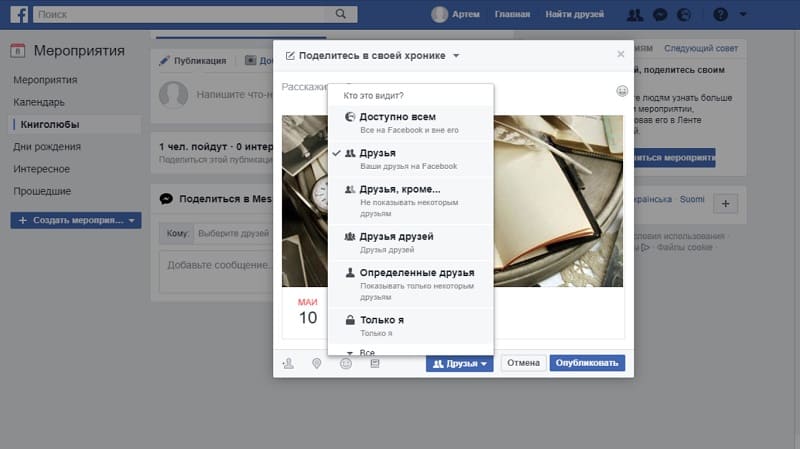Open the Друзья audience dropdown button
Screen dimensions: 800x449
click(x=459, y=363)
